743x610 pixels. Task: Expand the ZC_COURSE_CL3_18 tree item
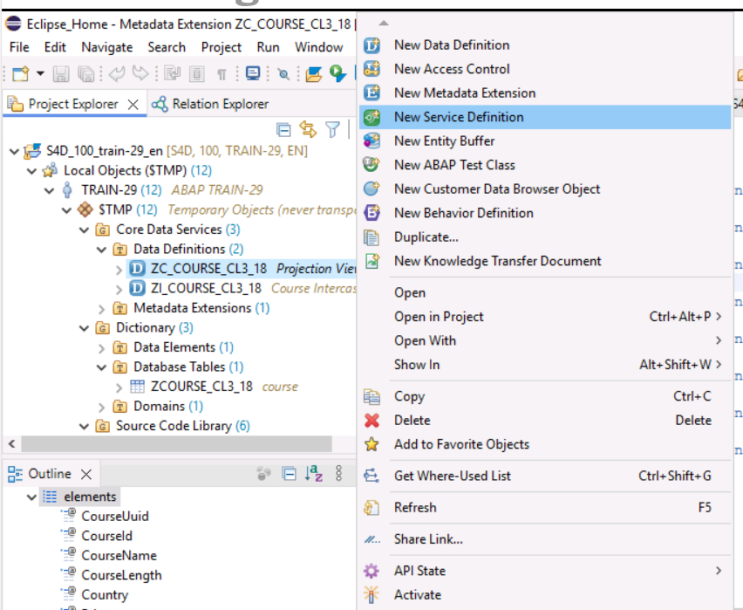click(119, 270)
